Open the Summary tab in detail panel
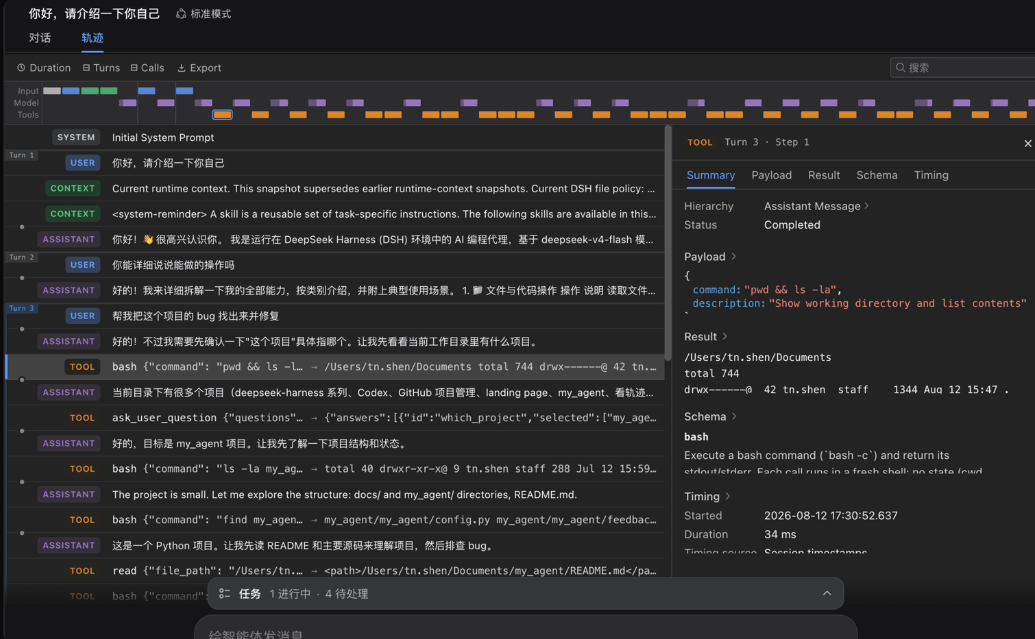1035x639 pixels. 710,175
